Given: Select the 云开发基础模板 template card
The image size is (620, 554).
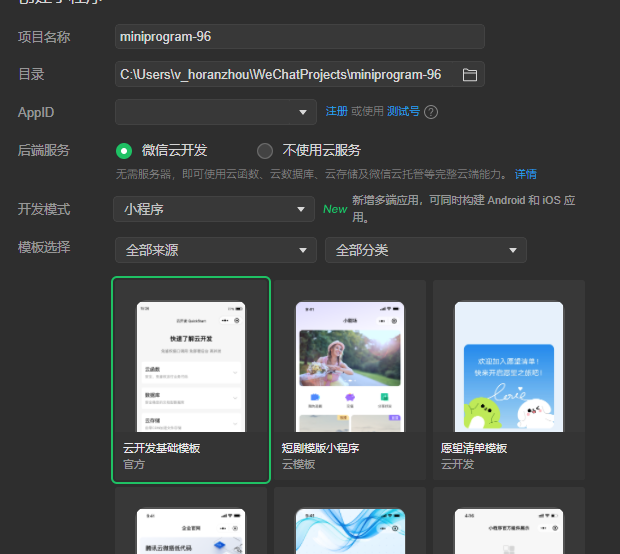Looking at the screenshot, I should (191, 380).
